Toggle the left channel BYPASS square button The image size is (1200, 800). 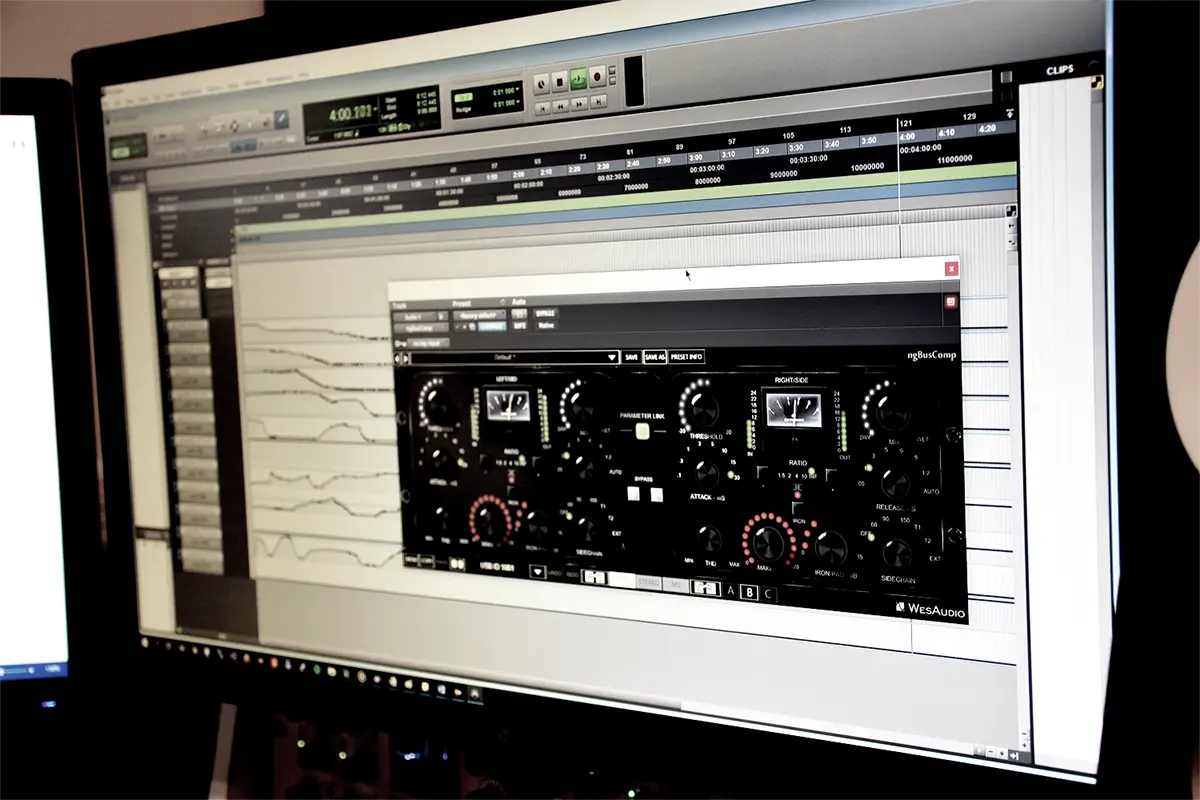click(x=633, y=493)
